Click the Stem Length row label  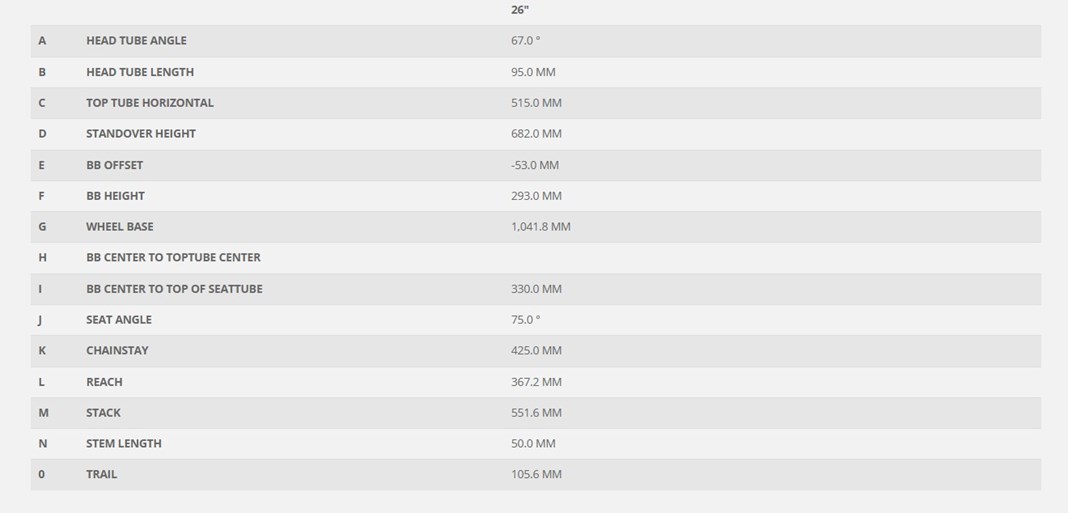tap(124, 444)
